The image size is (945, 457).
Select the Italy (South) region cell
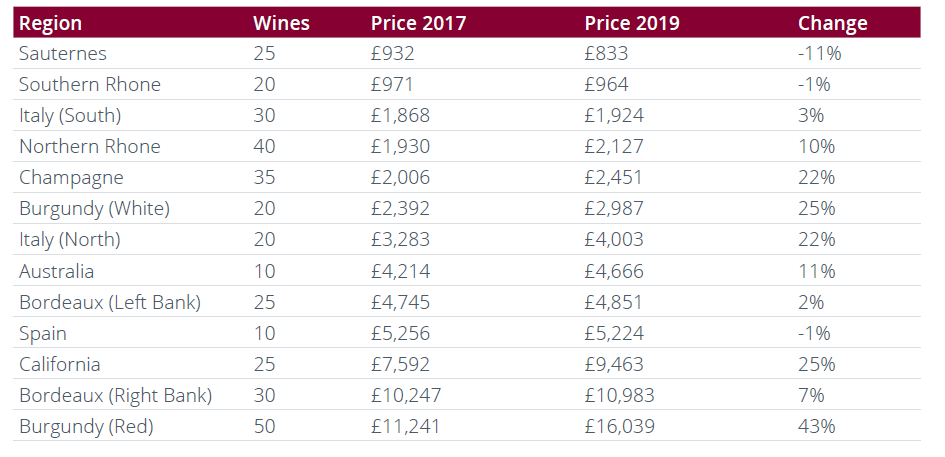(70, 115)
